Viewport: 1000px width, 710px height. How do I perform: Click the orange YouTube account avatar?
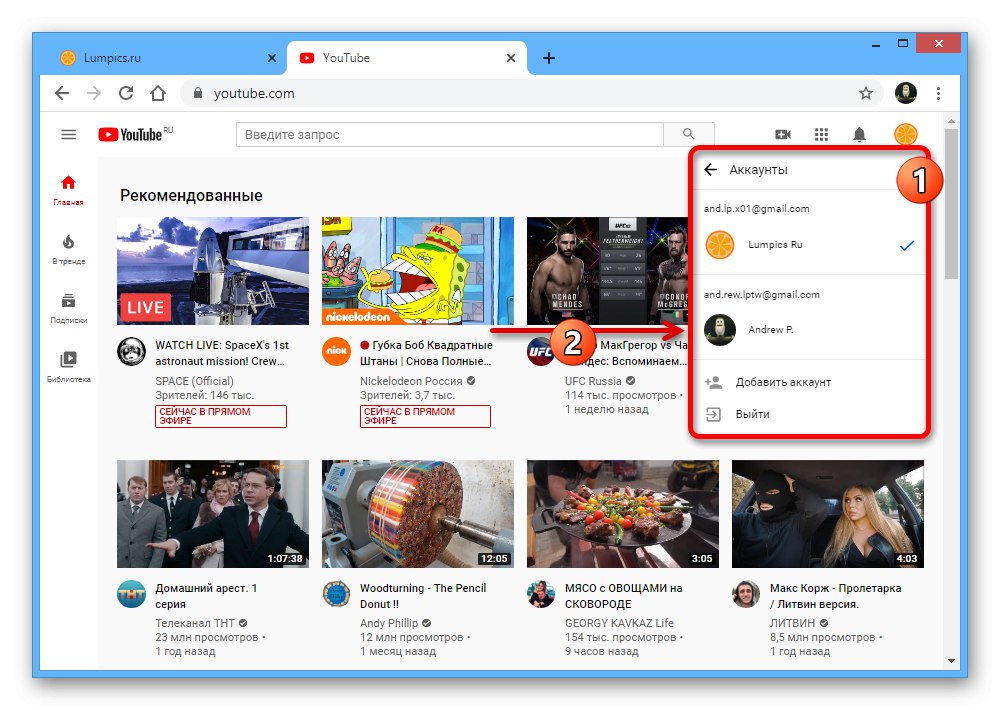point(906,135)
